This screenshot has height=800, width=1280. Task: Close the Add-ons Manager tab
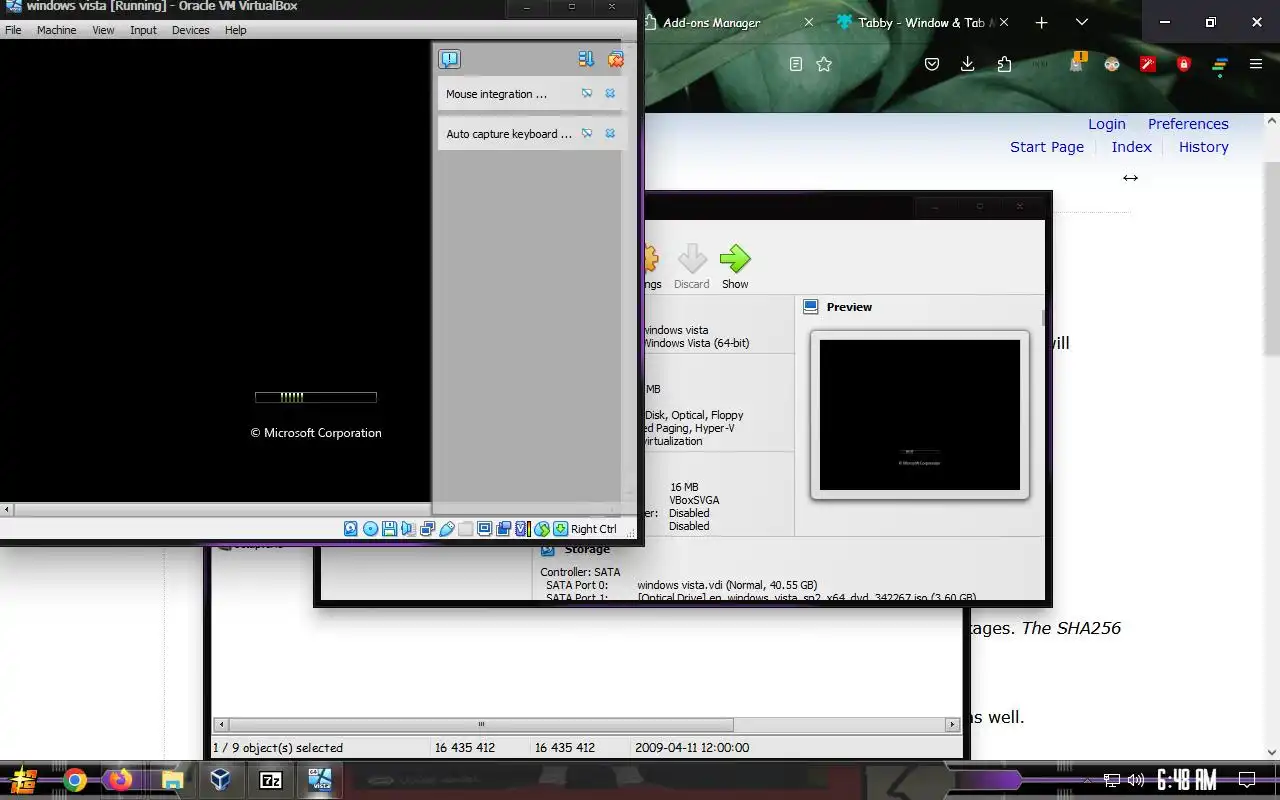(809, 22)
